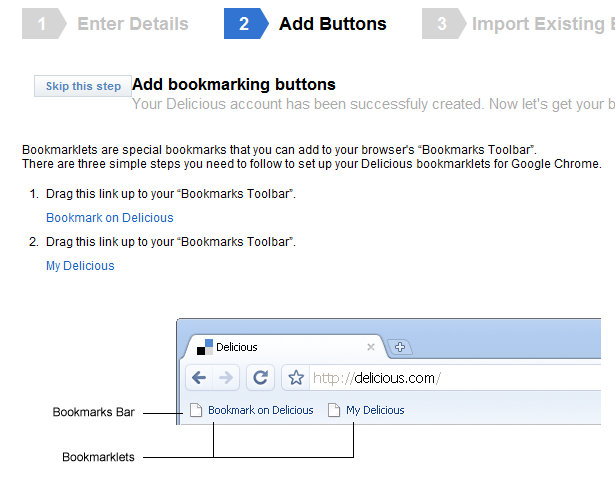Click the Delicious favicon on the tab

(x=205, y=347)
